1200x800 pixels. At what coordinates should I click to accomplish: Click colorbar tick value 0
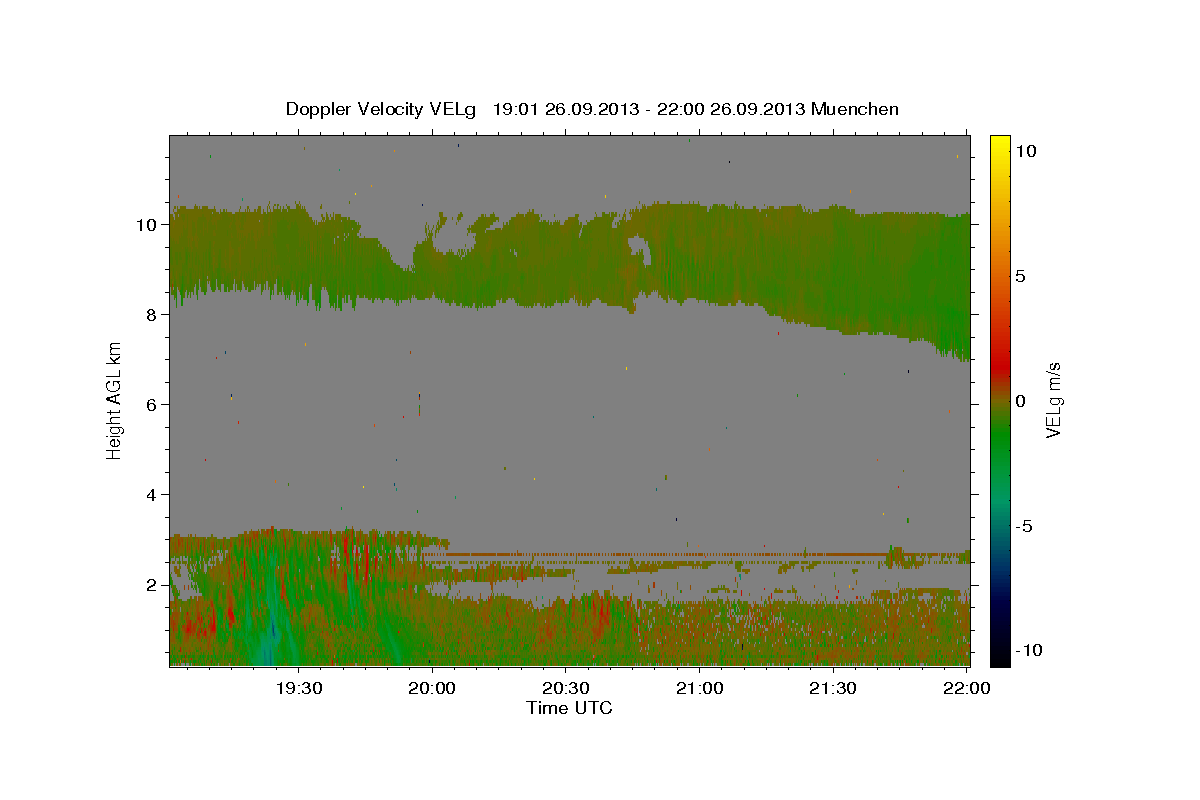[1020, 401]
